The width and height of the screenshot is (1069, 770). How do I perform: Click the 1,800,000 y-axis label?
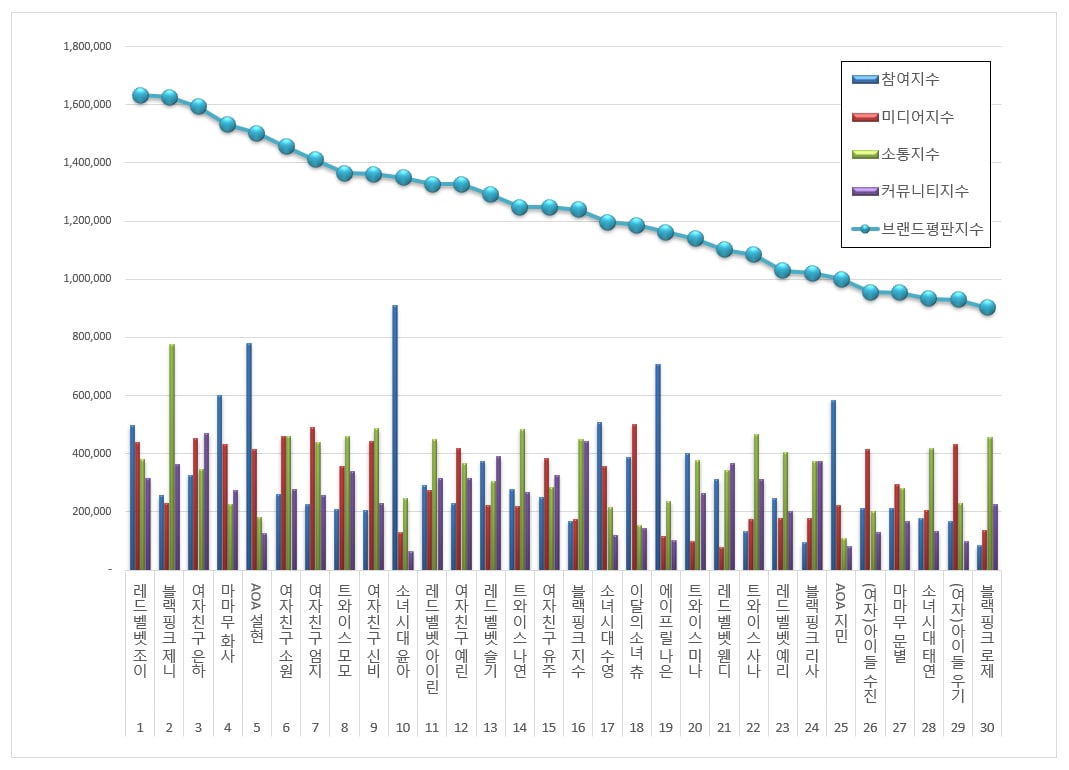click(87, 46)
